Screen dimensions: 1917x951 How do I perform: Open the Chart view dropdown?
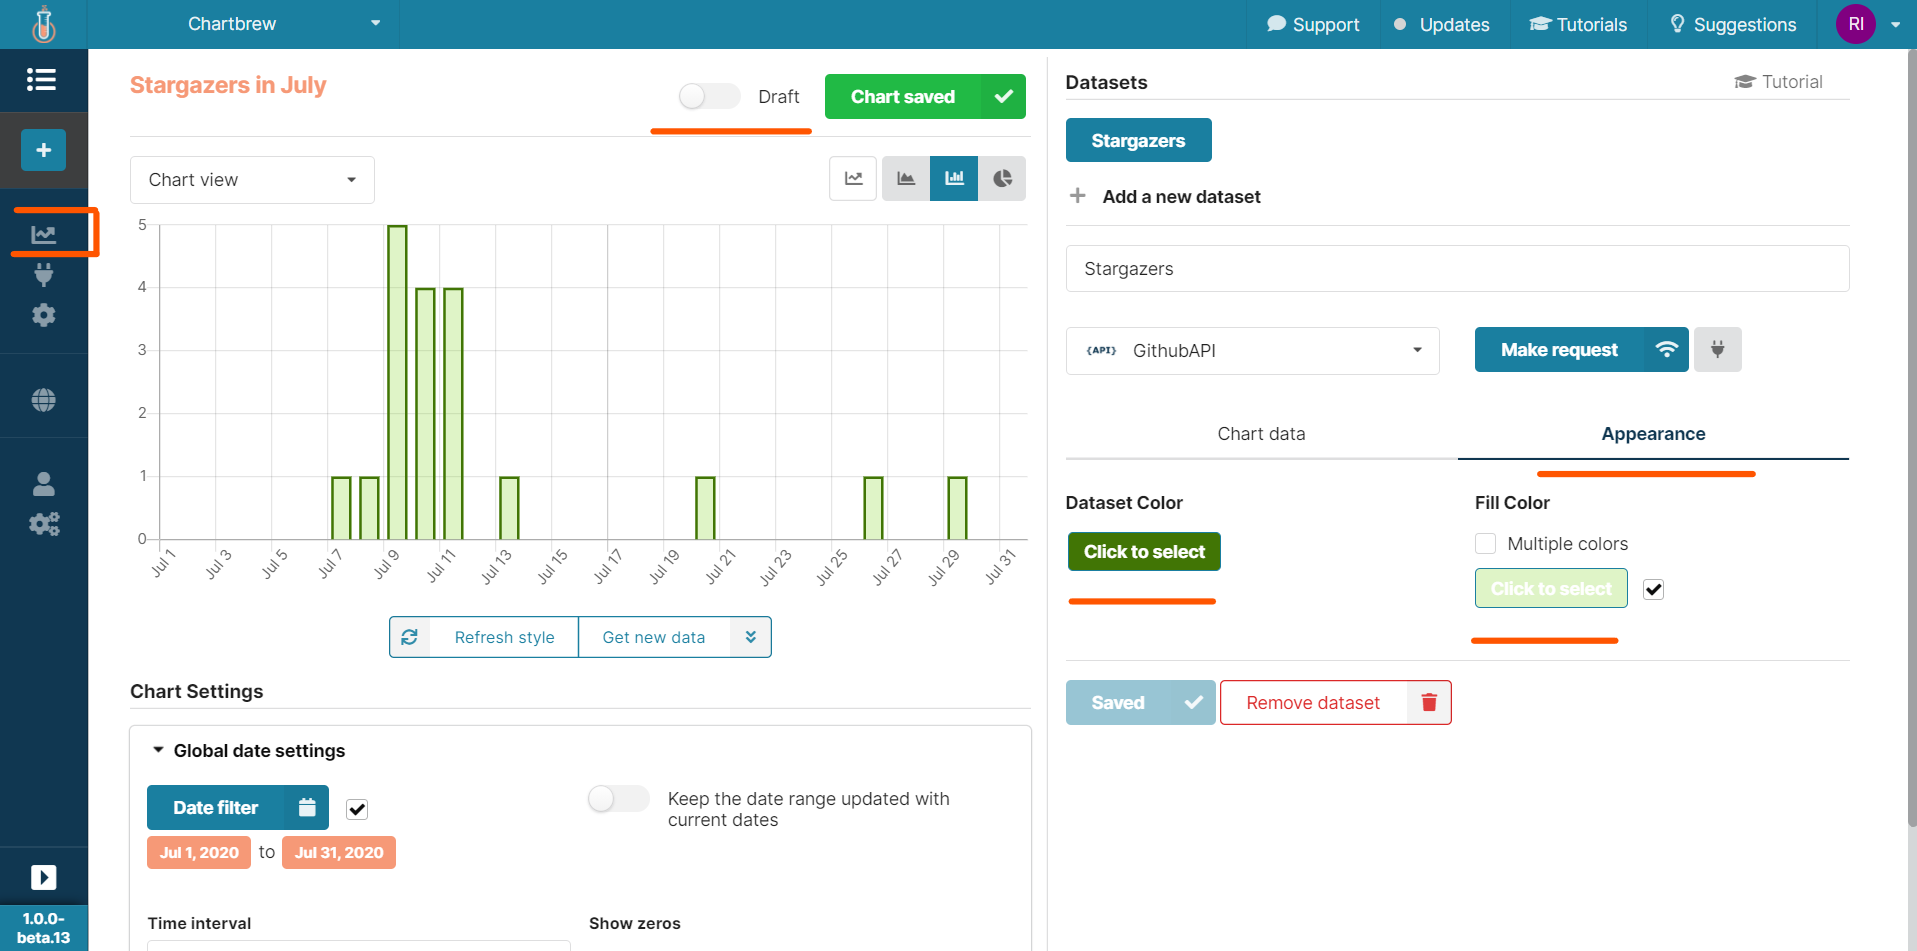pyautogui.click(x=252, y=180)
